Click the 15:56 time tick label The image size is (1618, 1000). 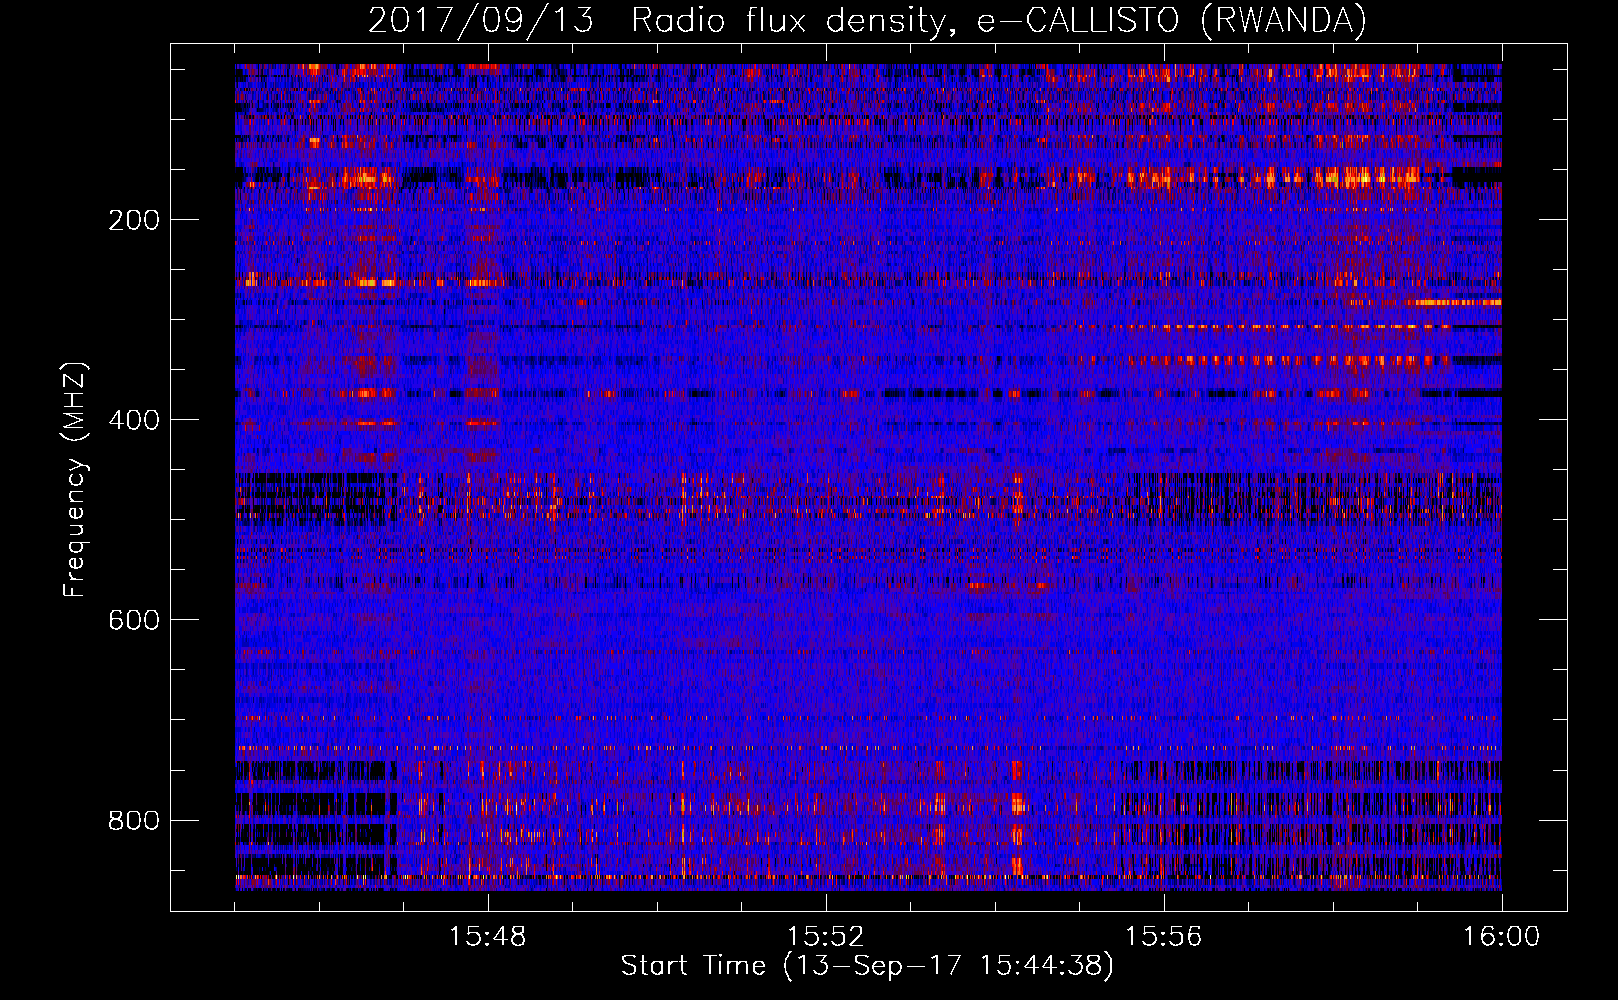(1164, 936)
